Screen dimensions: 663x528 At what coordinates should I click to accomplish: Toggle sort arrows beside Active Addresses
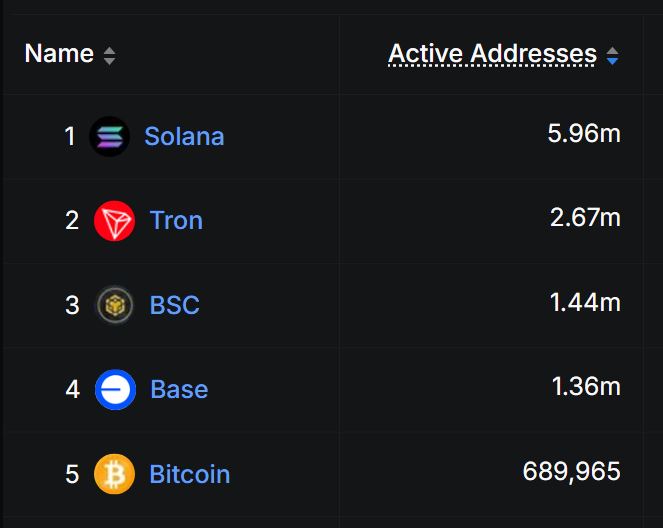pyautogui.click(x=612, y=56)
